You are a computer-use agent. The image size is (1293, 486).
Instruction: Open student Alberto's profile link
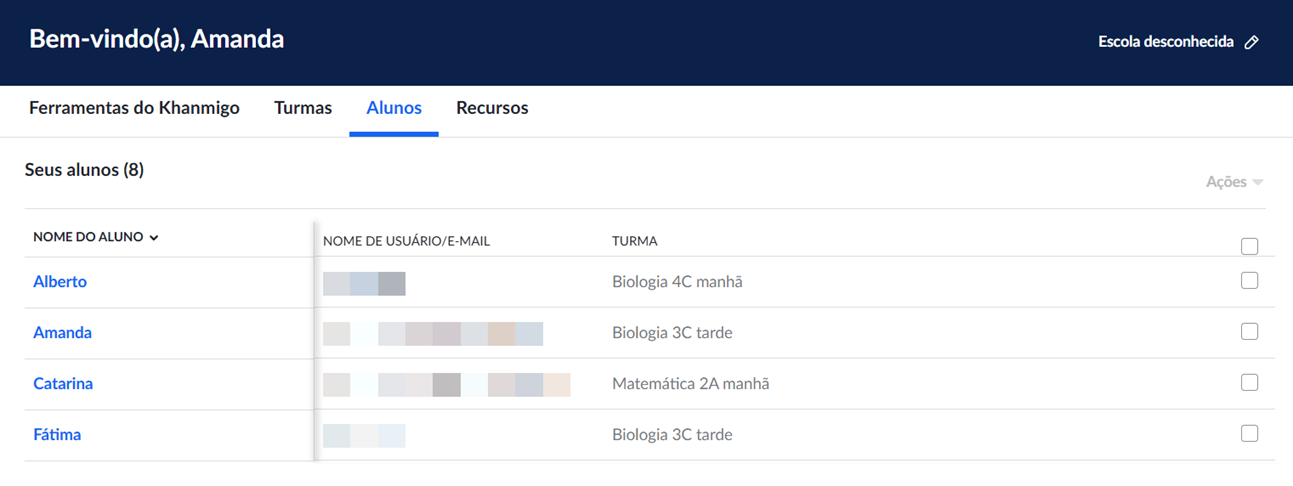click(x=60, y=282)
